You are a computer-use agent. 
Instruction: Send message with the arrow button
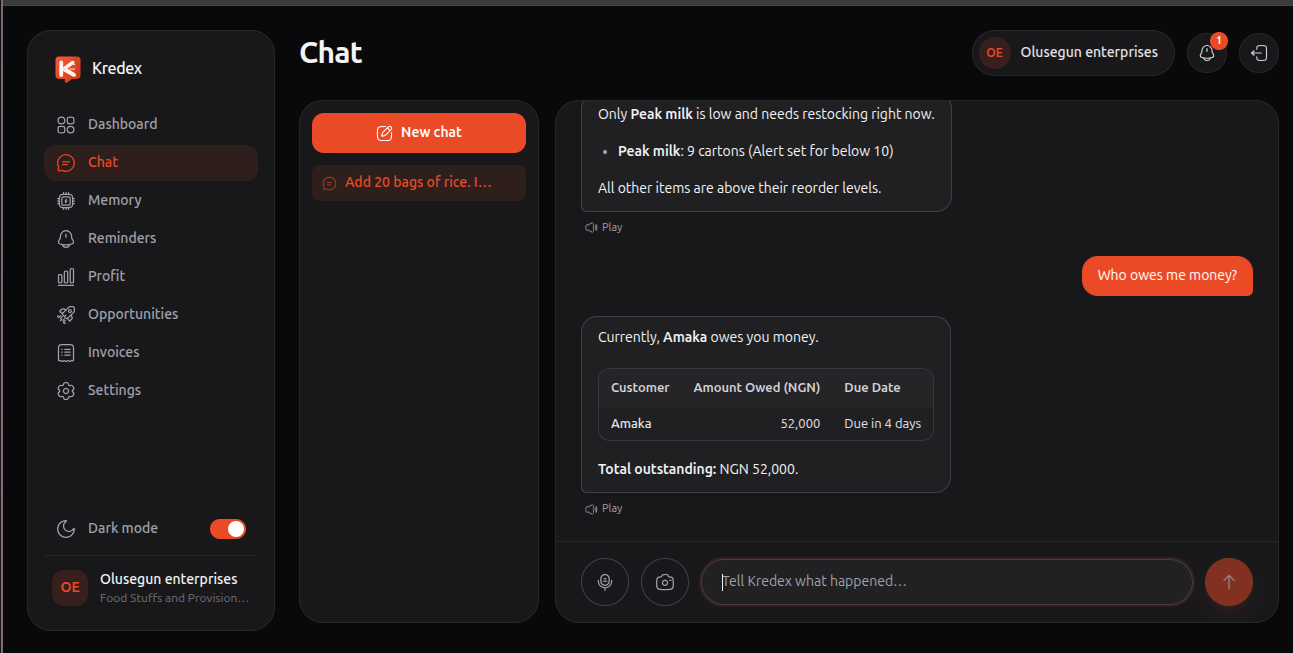(1229, 582)
